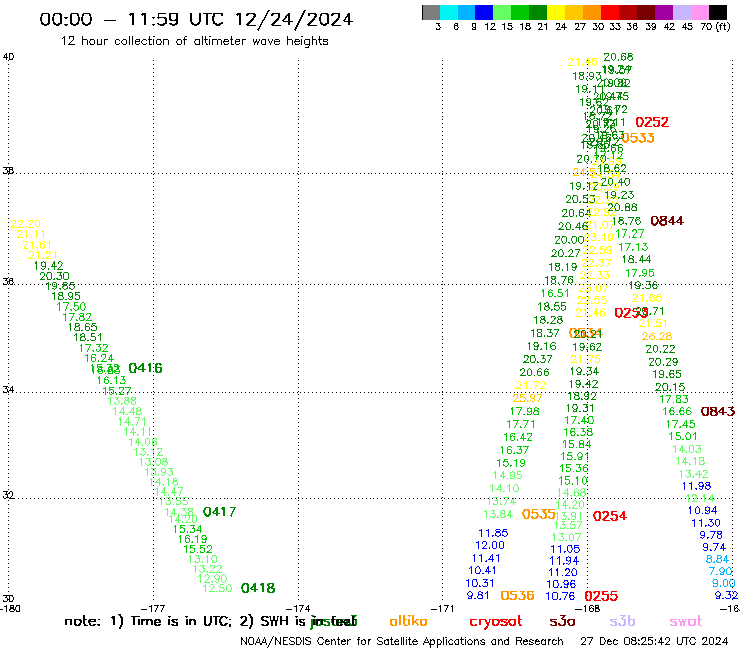This screenshot has width=740, height=650.
Task: Click the red time stamp 0254
Action: tap(610, 516)
